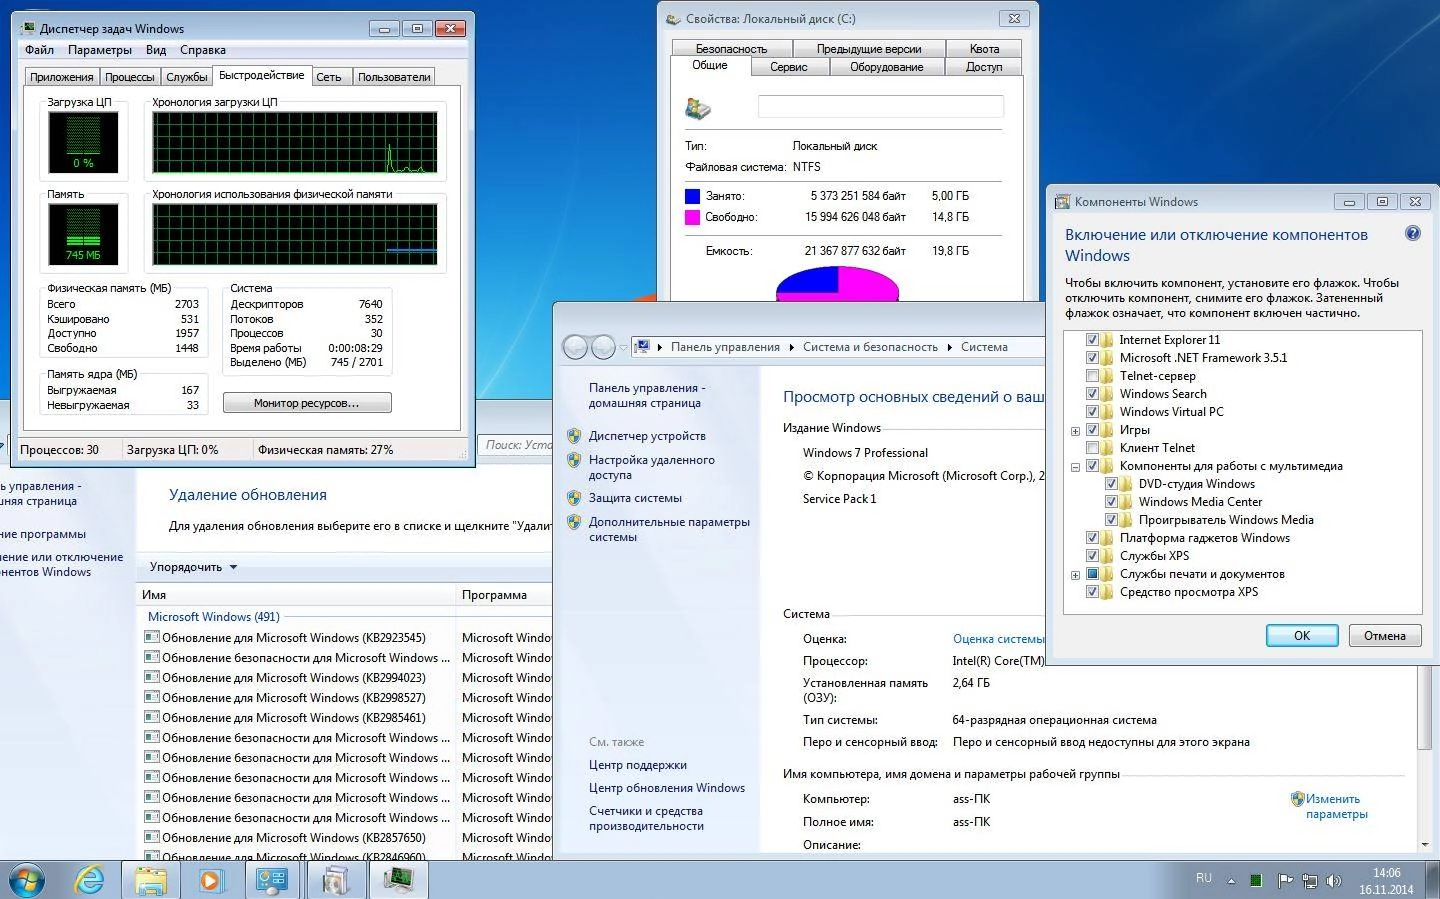Open the Упорядочить dropdown

(193, 567)
